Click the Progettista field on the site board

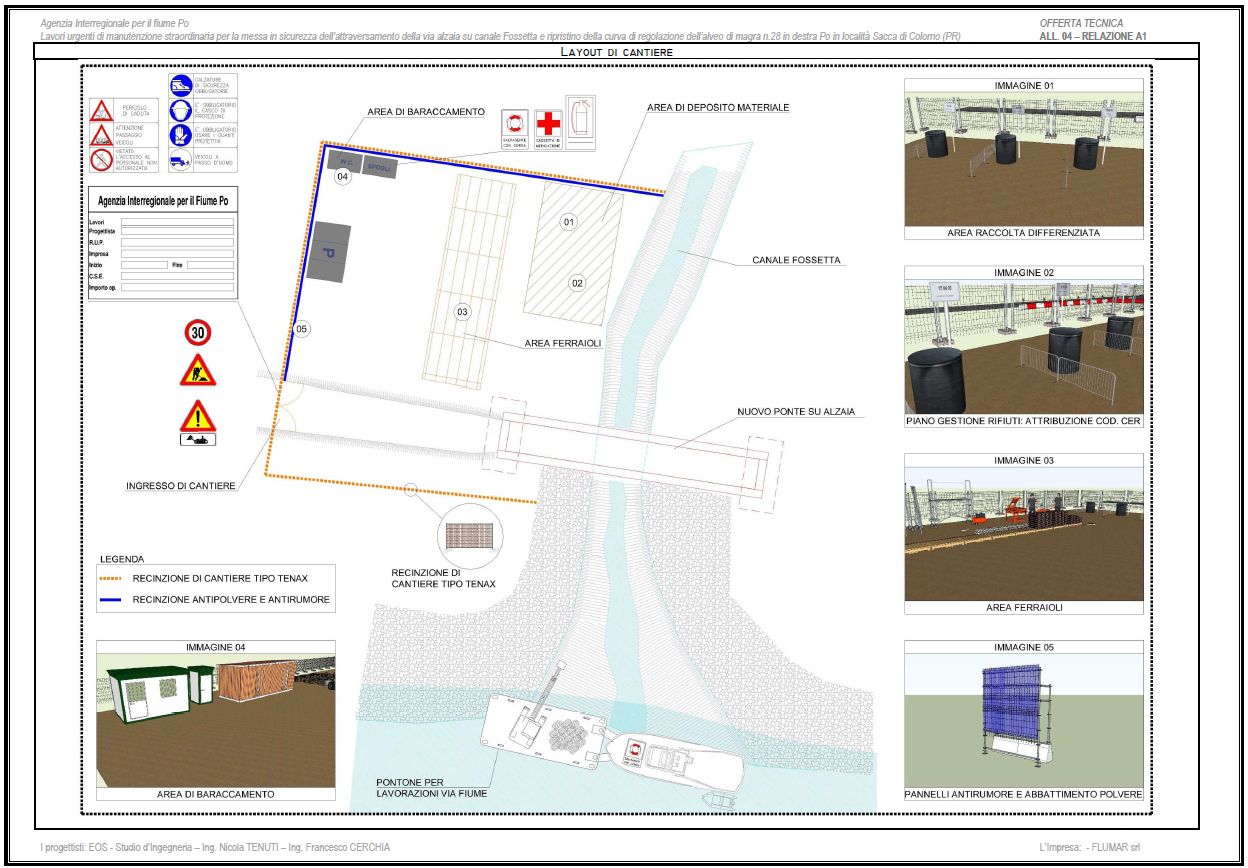[177, 232]
